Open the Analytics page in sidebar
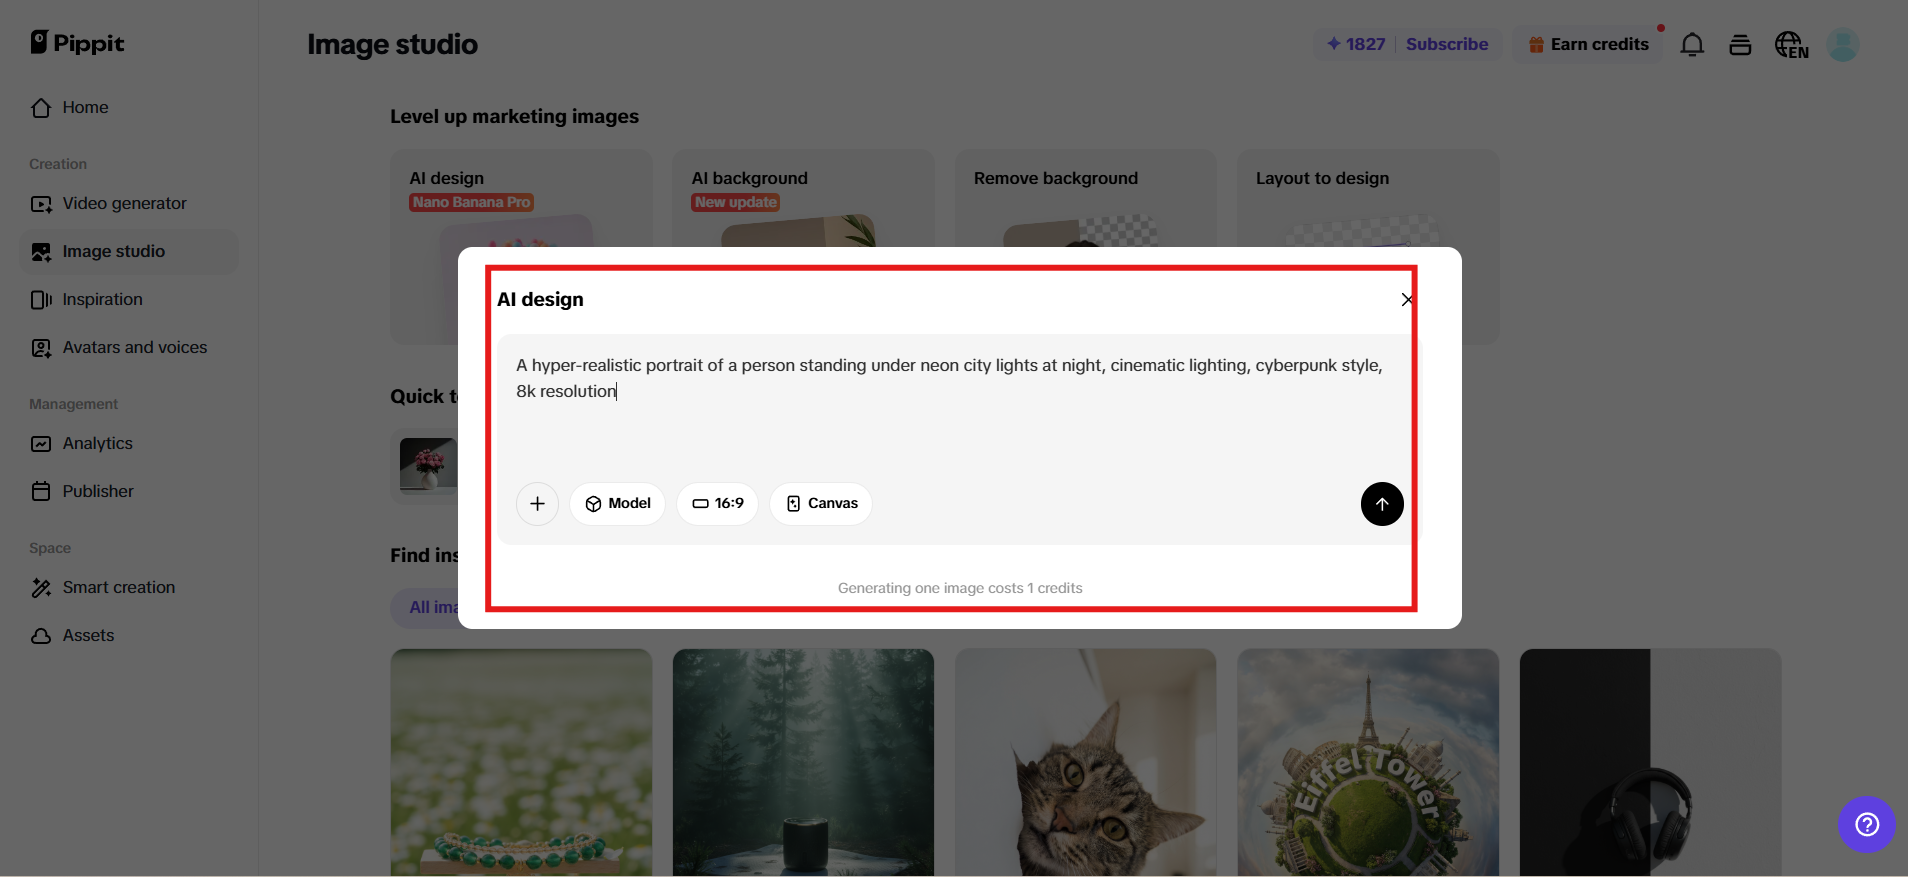Viewport: 1908px width, 877px height. coord(97,444)
